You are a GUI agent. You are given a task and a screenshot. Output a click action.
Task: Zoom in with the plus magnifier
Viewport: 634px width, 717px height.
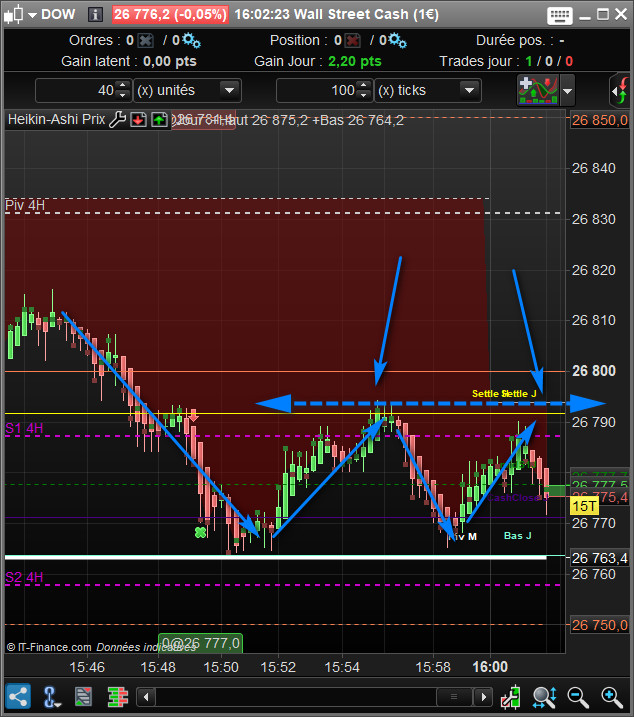[612, 697]
